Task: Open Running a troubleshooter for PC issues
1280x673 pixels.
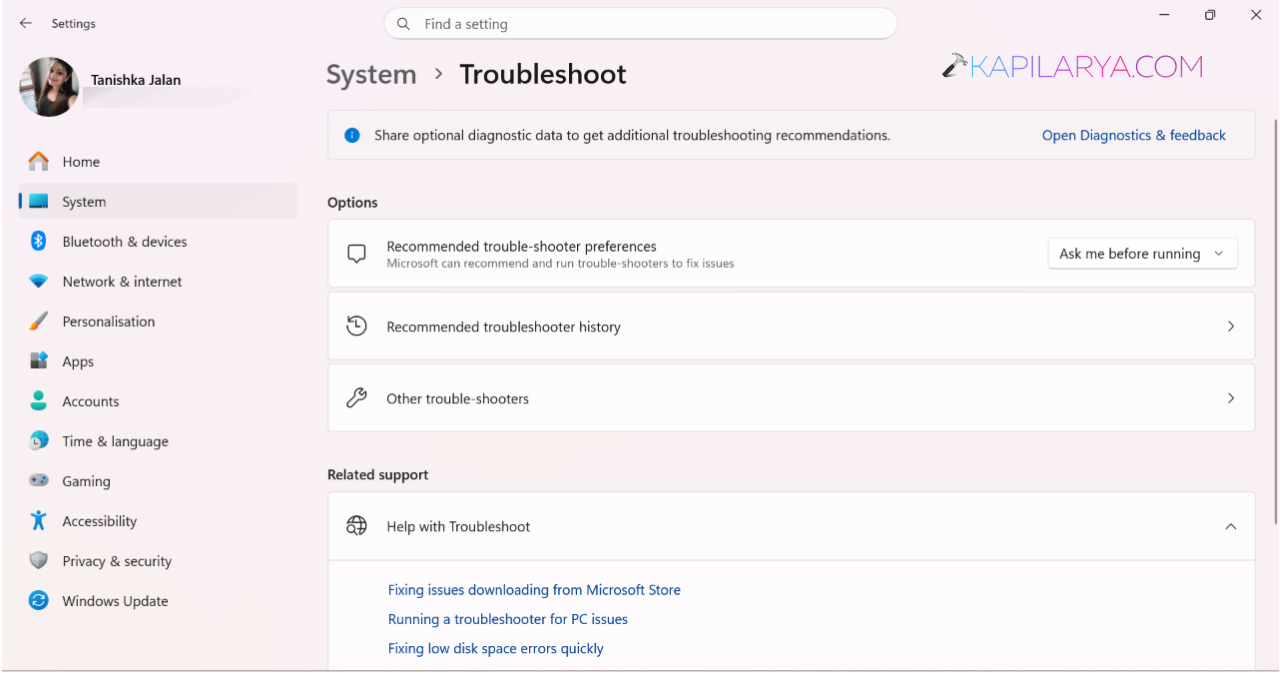Action: tap(508, 619)
